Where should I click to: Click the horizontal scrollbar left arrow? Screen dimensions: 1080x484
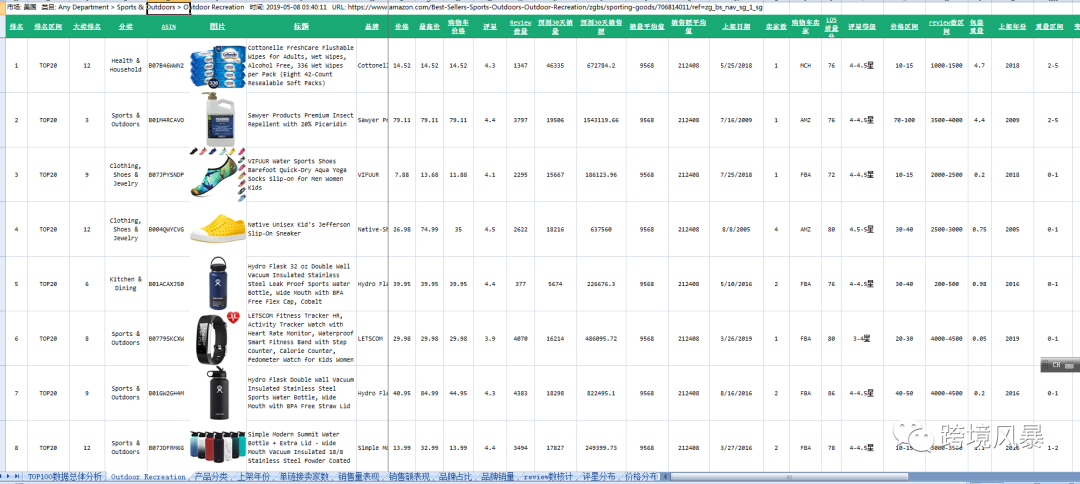coord(666,476)
